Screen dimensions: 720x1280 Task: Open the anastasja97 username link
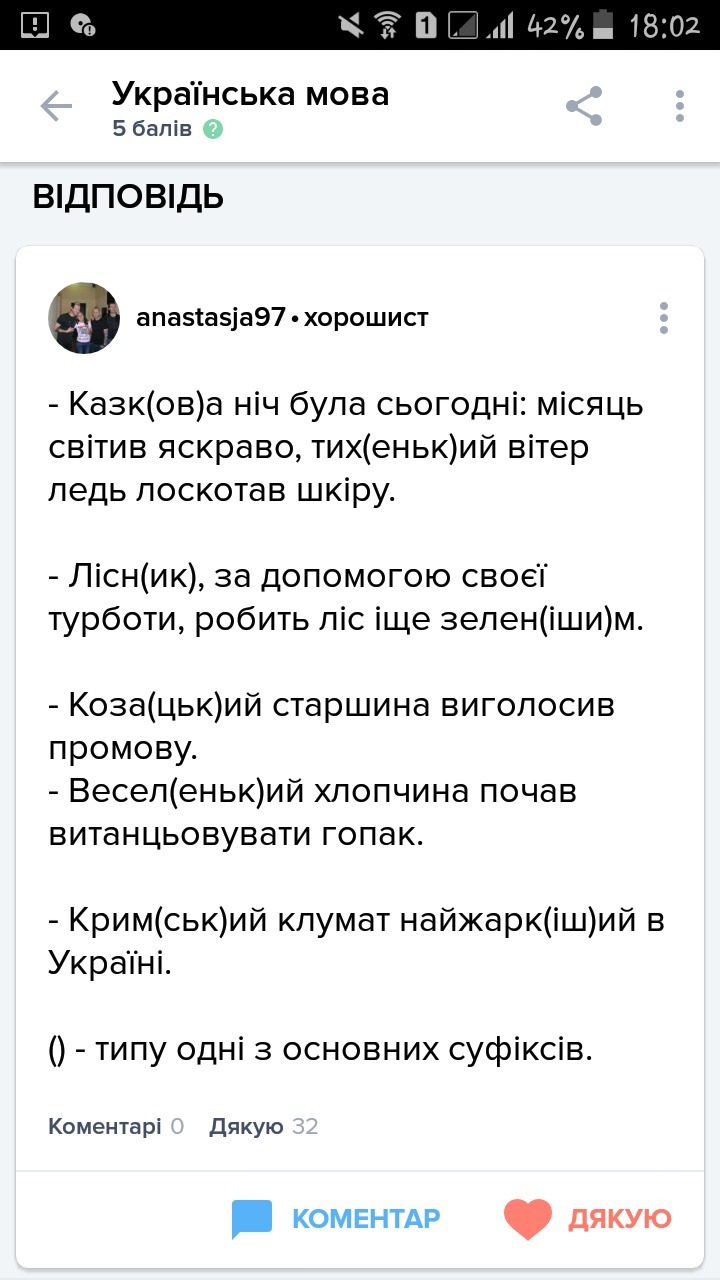(210, 318)
